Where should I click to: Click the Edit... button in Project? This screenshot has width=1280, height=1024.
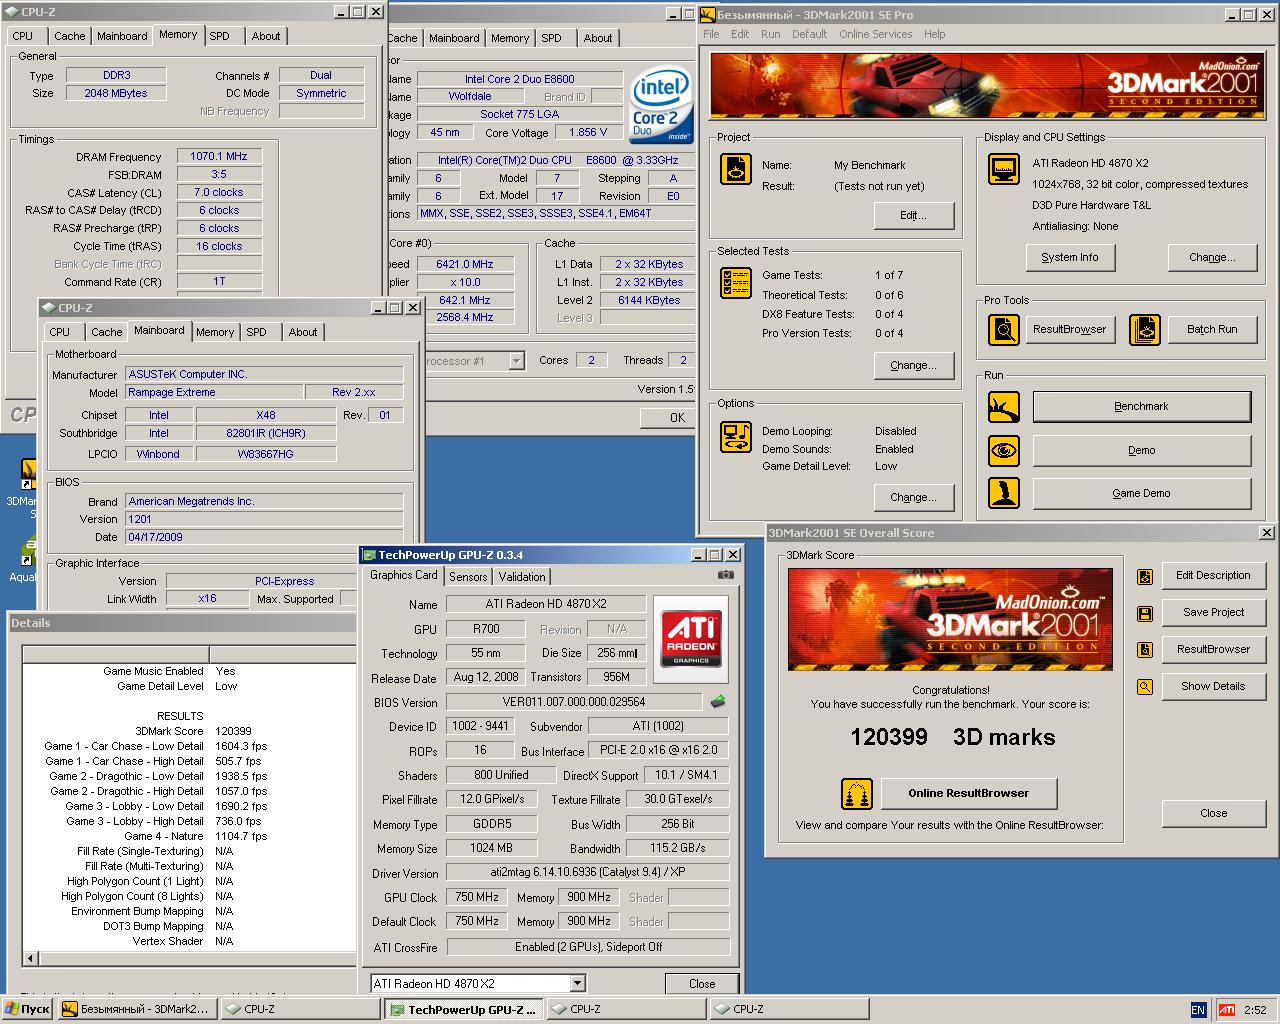tap(913, 216)
